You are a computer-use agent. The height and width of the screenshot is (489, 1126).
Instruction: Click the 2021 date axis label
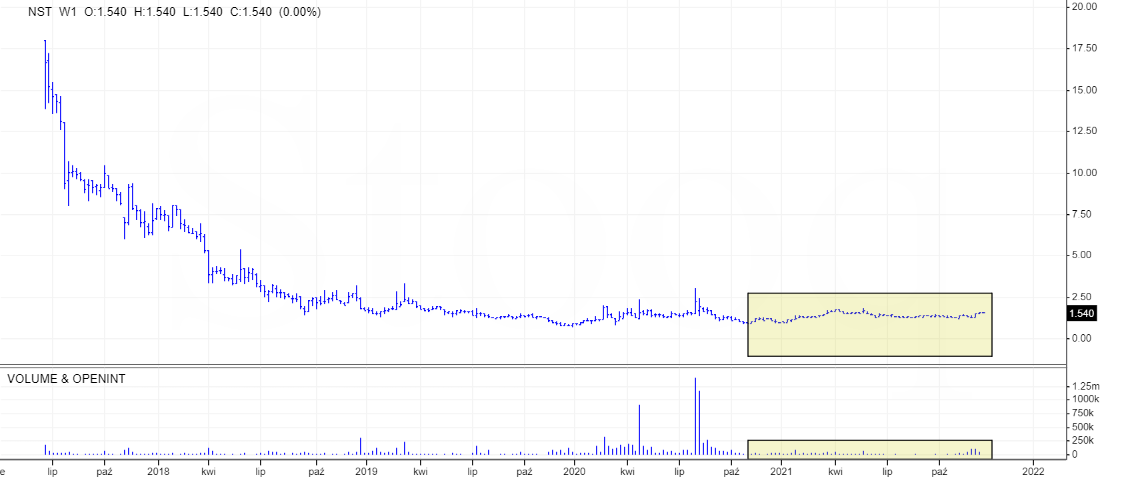(x=781, y=472)
